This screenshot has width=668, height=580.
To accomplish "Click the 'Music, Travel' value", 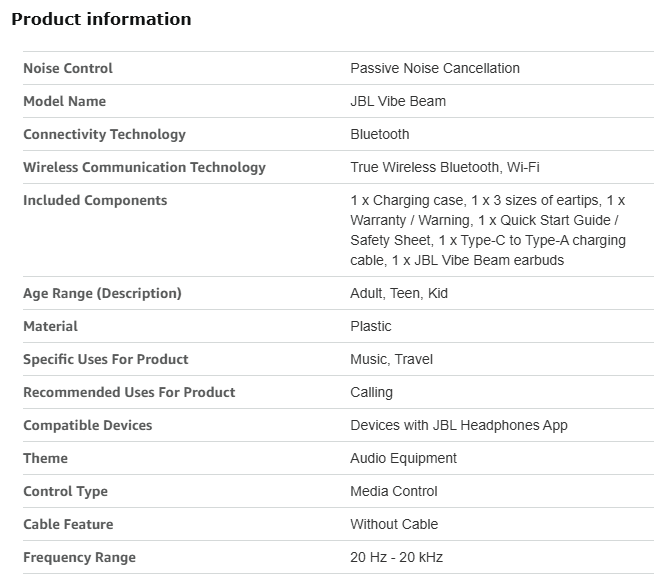I will 392,359.
